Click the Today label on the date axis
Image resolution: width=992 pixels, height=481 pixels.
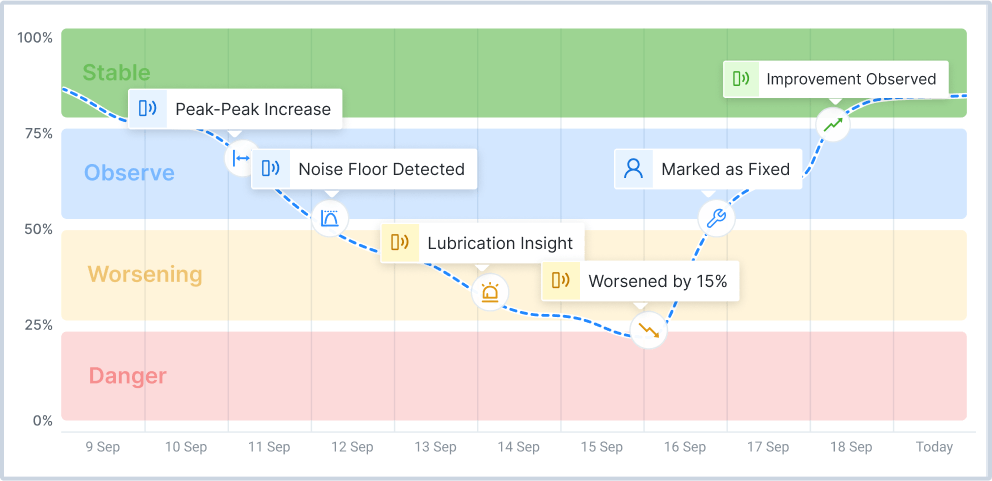(x=934, y=447)
